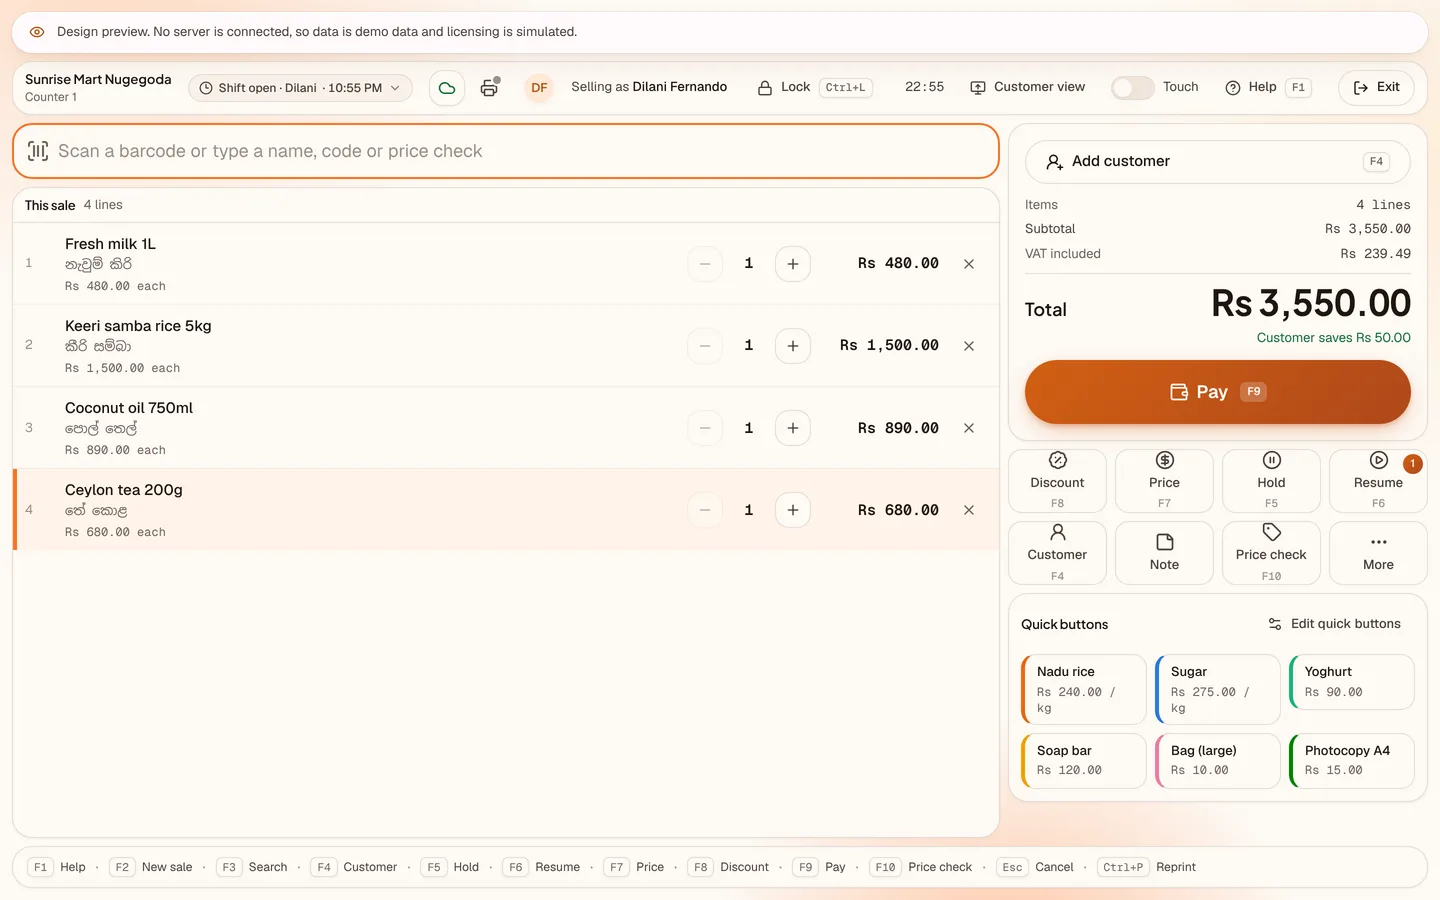1440x900 pixels.
Task: Remove Fresh milk 1L line
Action: (x=969, y=264)
